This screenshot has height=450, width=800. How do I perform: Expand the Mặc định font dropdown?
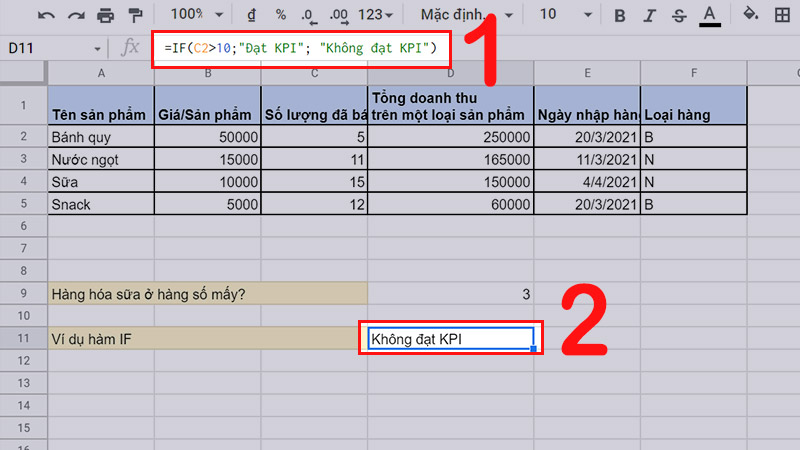coord(468,16)
